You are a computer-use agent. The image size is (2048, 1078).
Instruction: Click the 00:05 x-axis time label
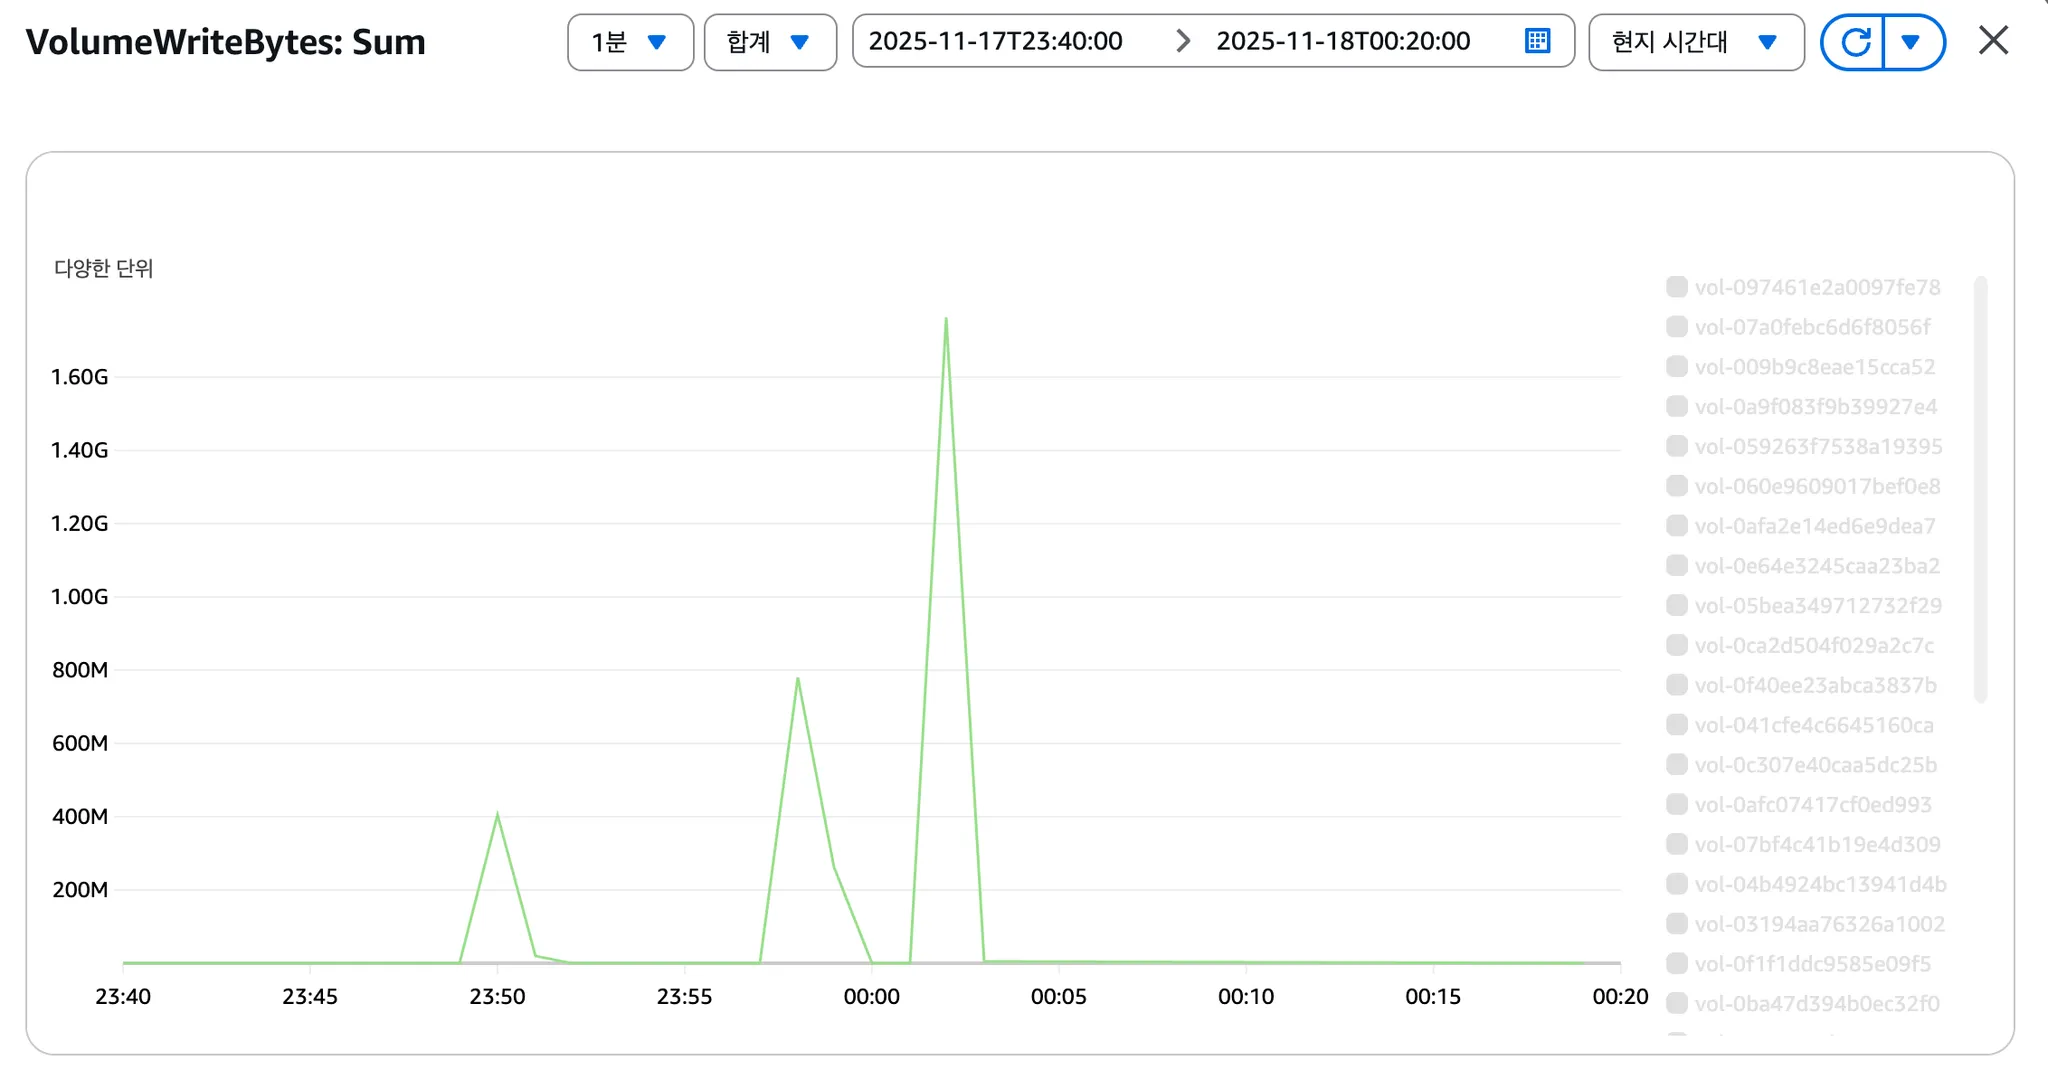tap(1059, 996)
